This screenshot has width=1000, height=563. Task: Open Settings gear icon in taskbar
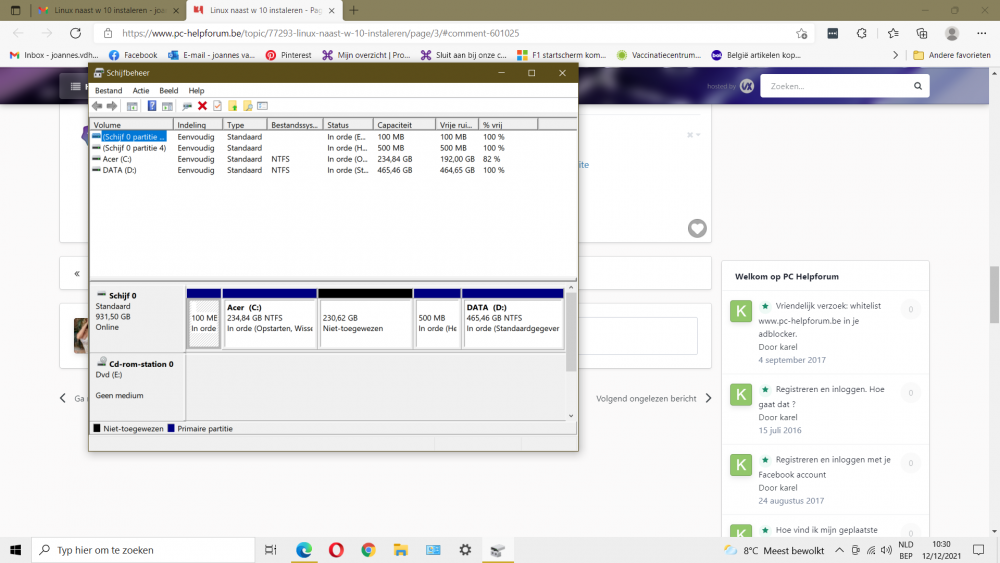(465, 550)
